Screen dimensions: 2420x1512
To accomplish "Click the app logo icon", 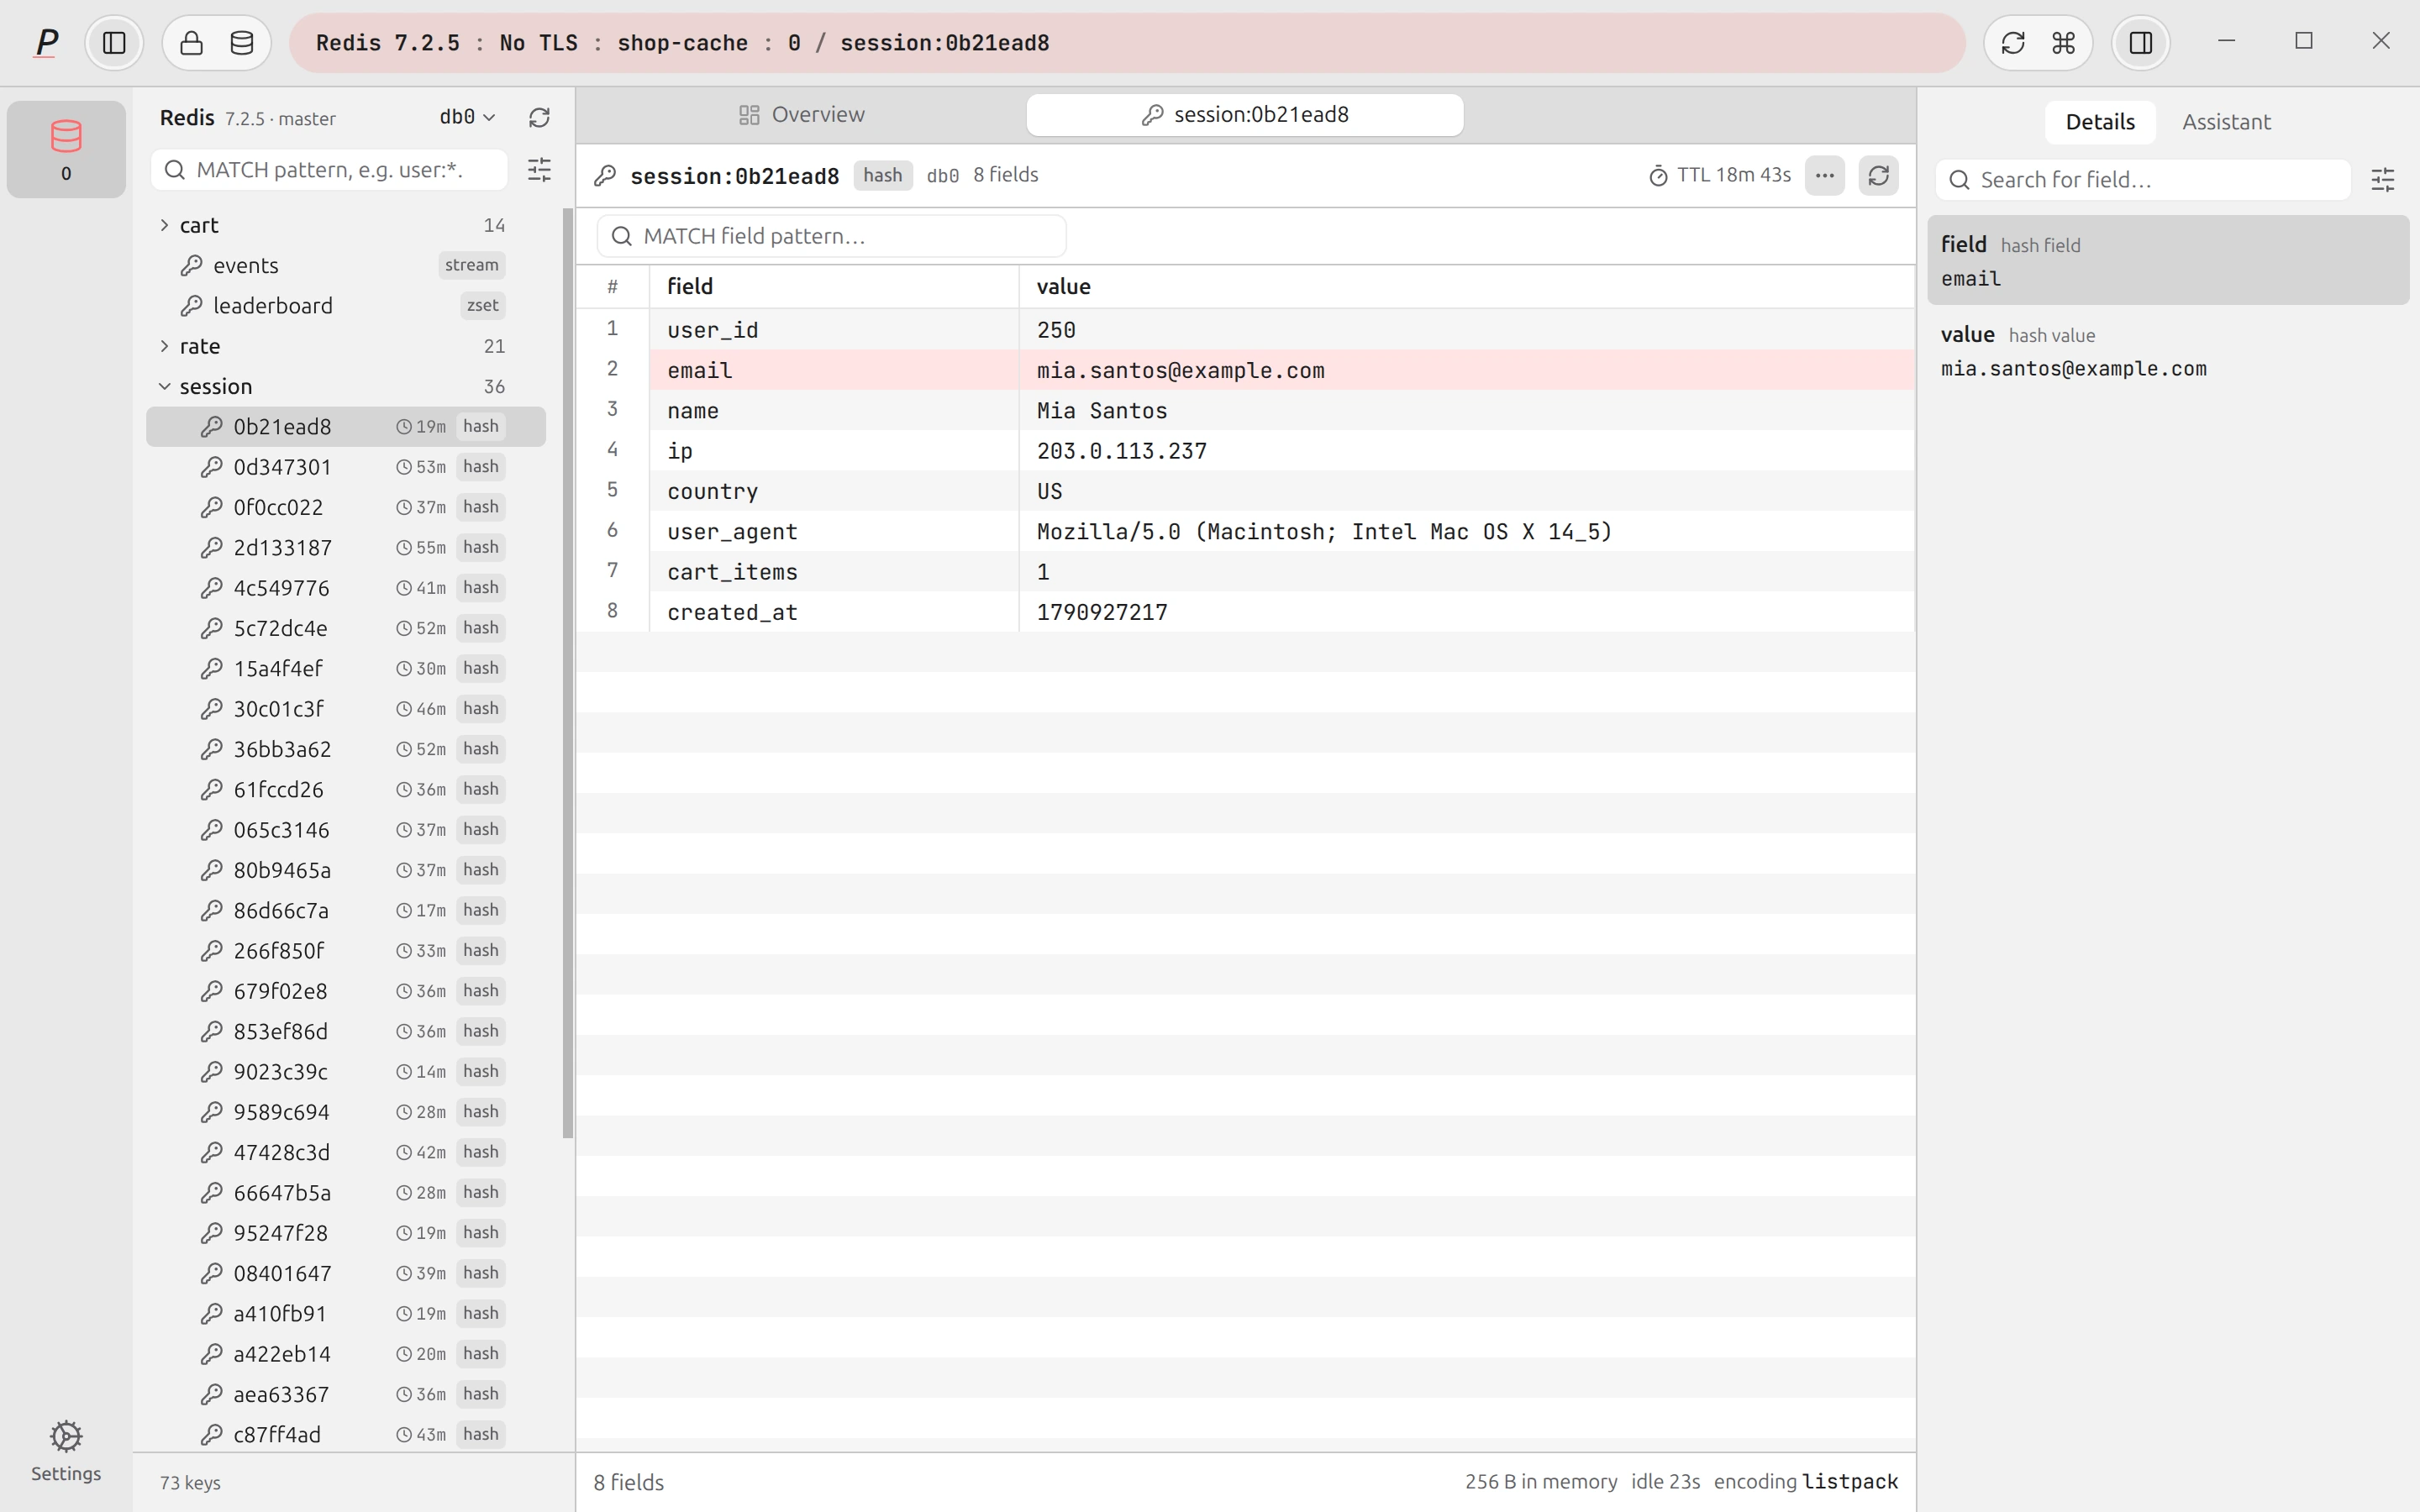I will (x=46, y=42).
